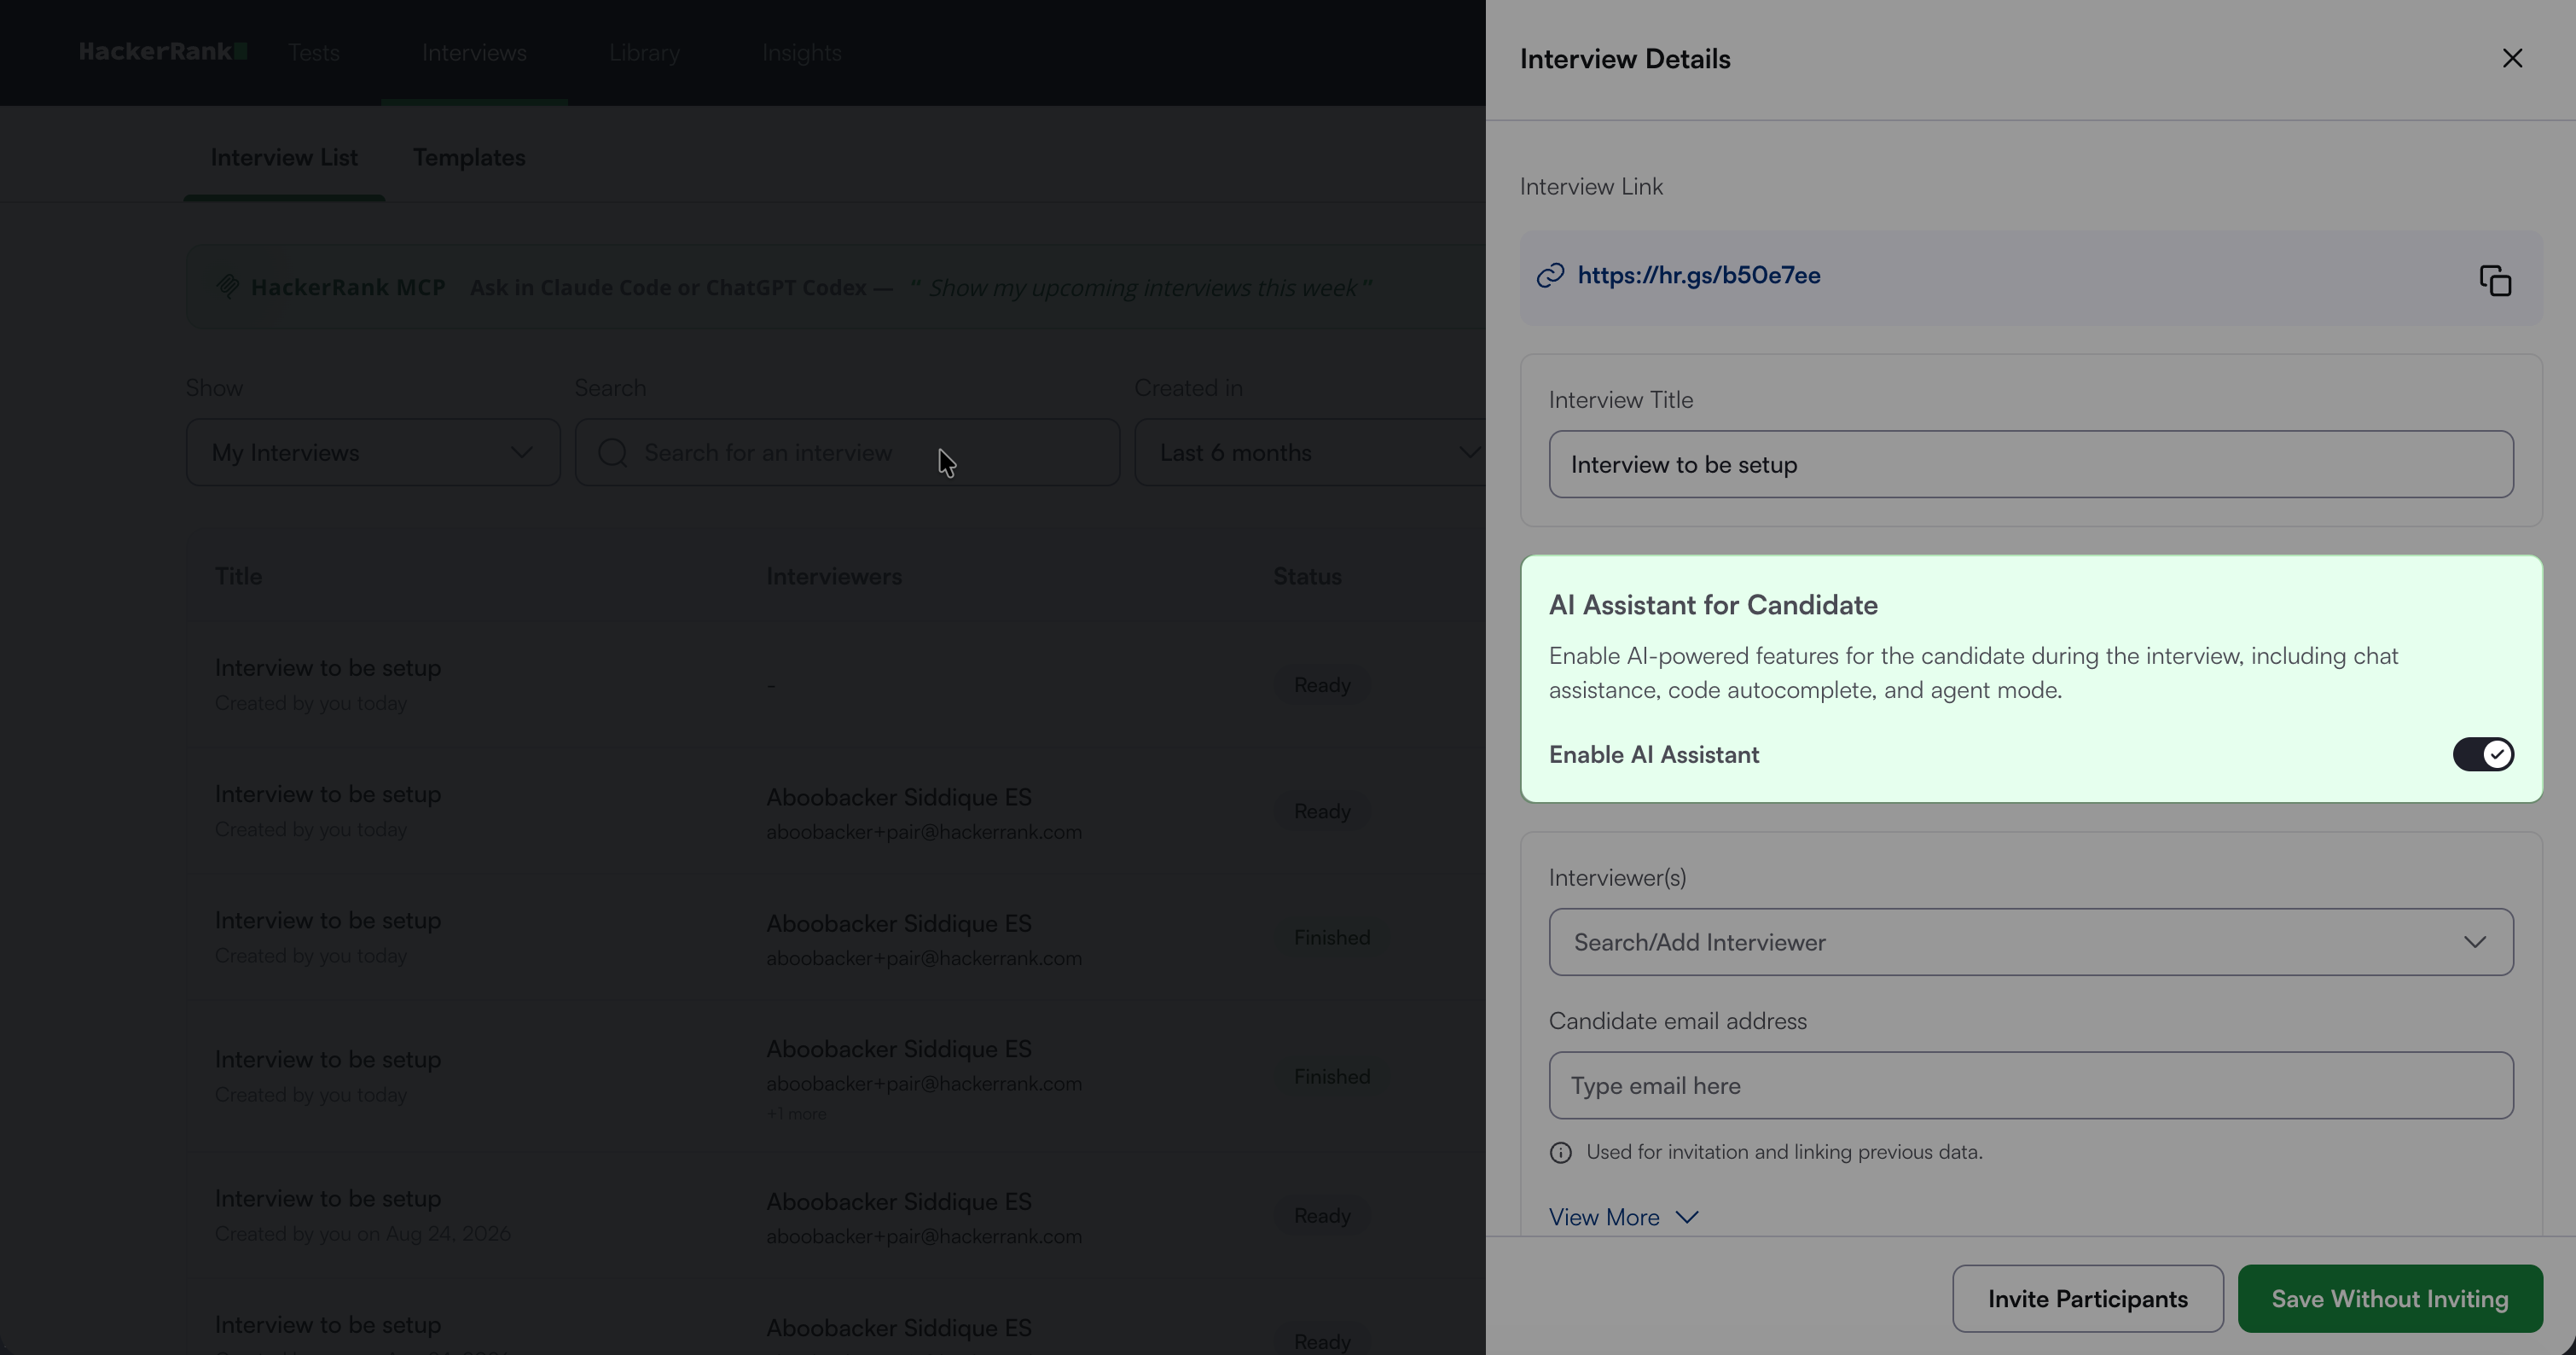Click the AI Assistant for Candidate heading
Viewport: 2576px width, 1355px height.
point(1713,605)
